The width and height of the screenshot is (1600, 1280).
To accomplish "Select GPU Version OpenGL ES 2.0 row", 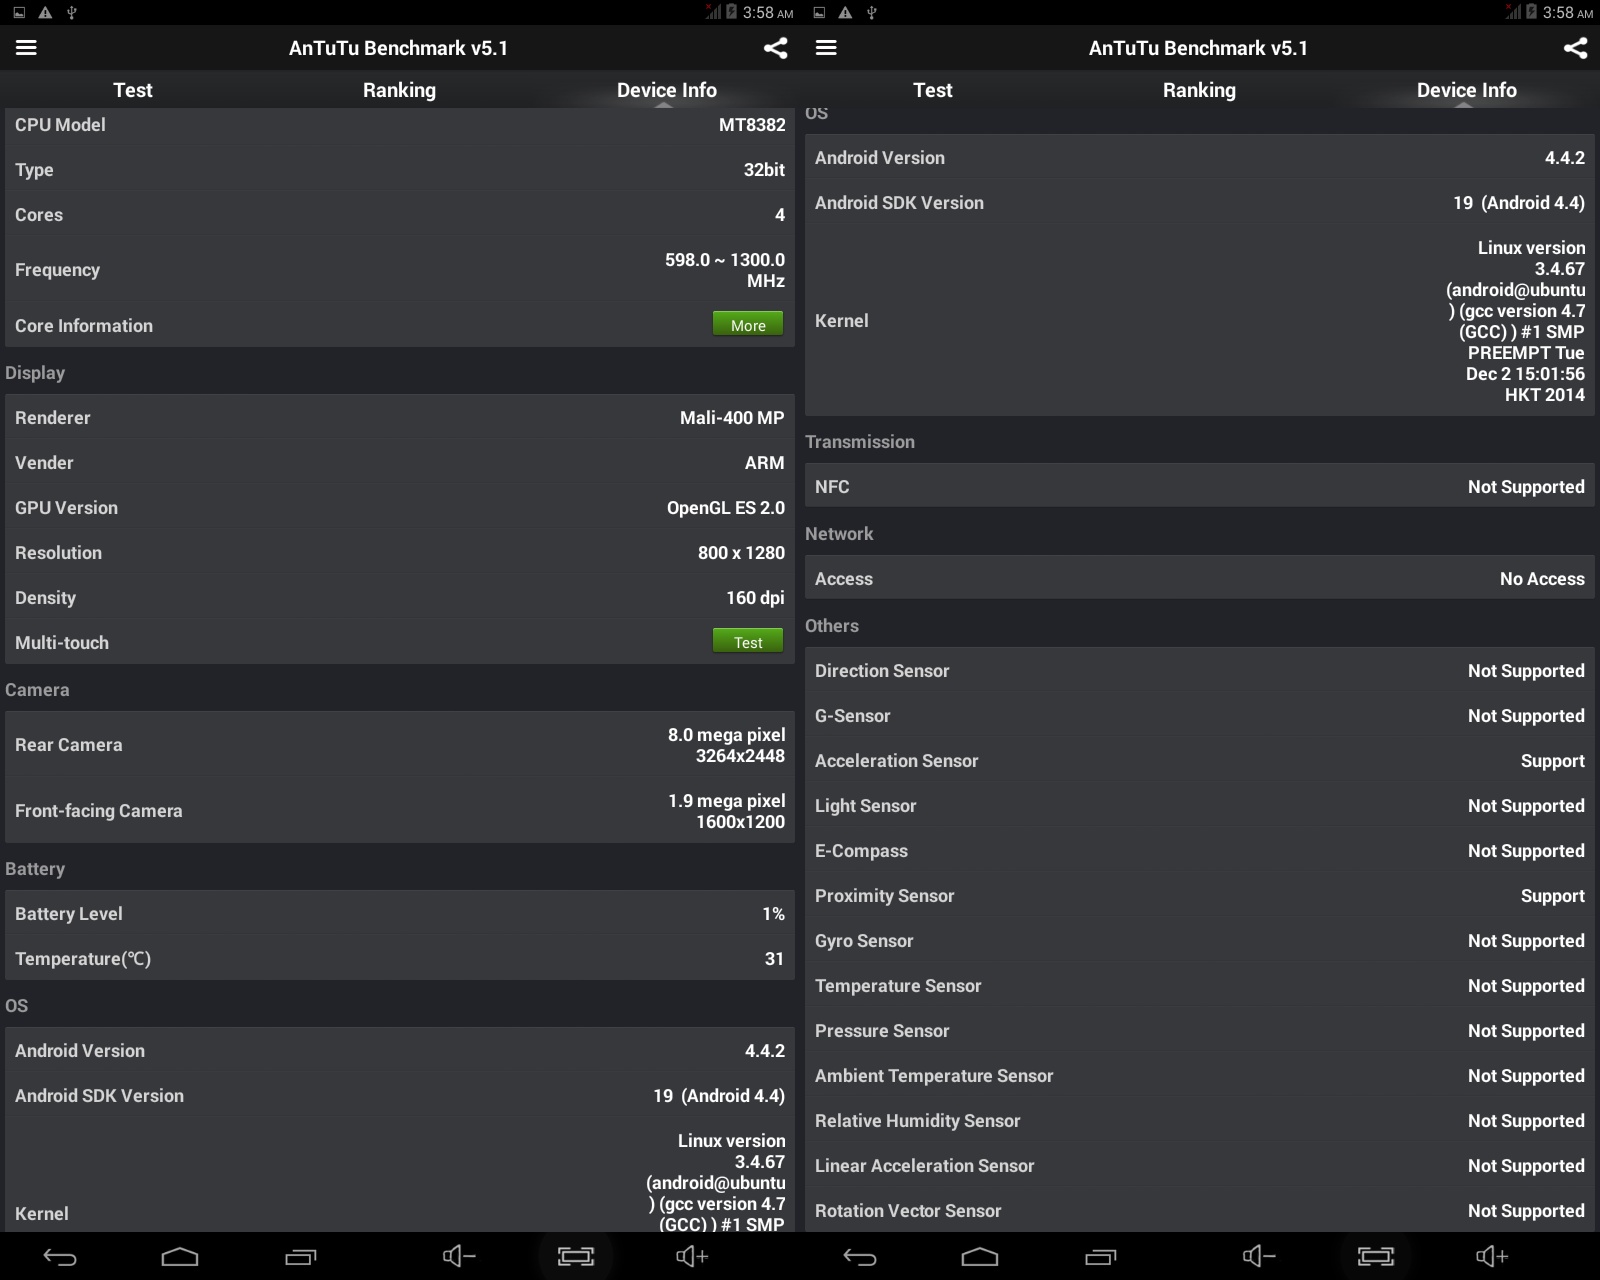I will (x=400, y=508).
